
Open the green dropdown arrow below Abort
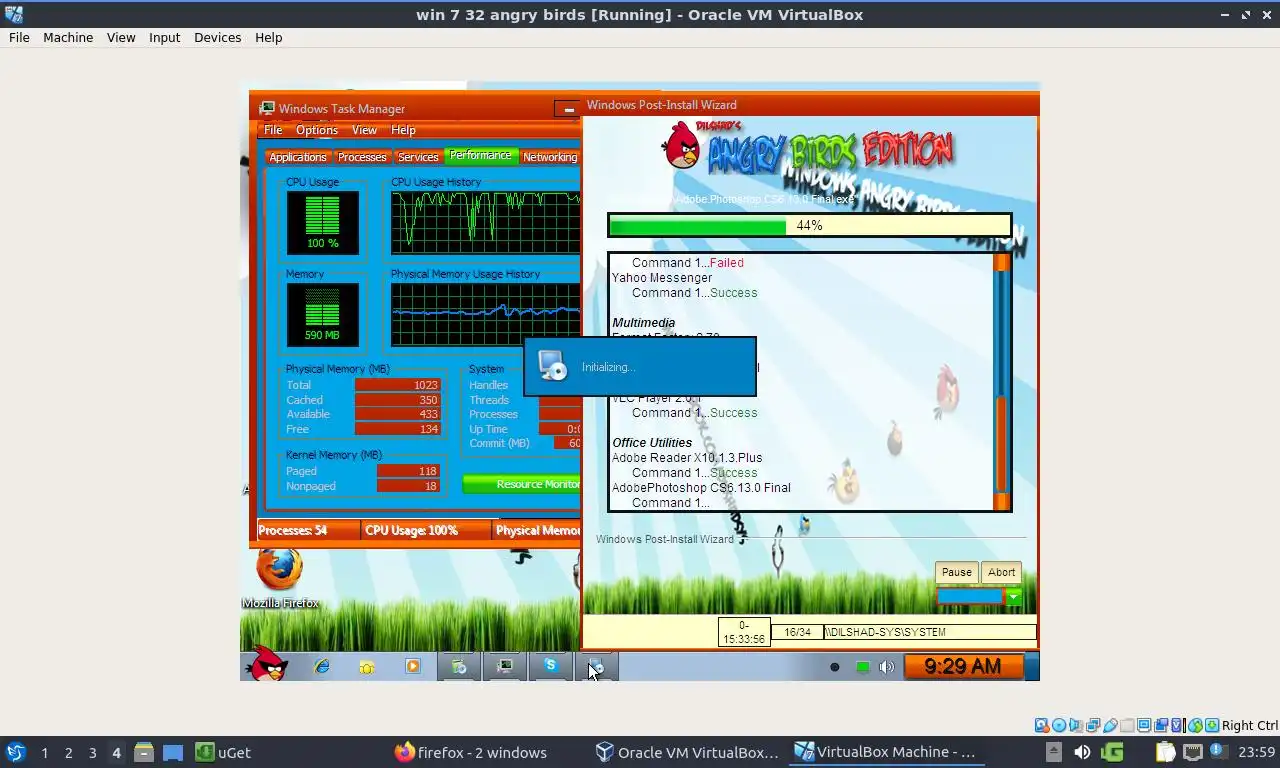[x=1014, y=597]
